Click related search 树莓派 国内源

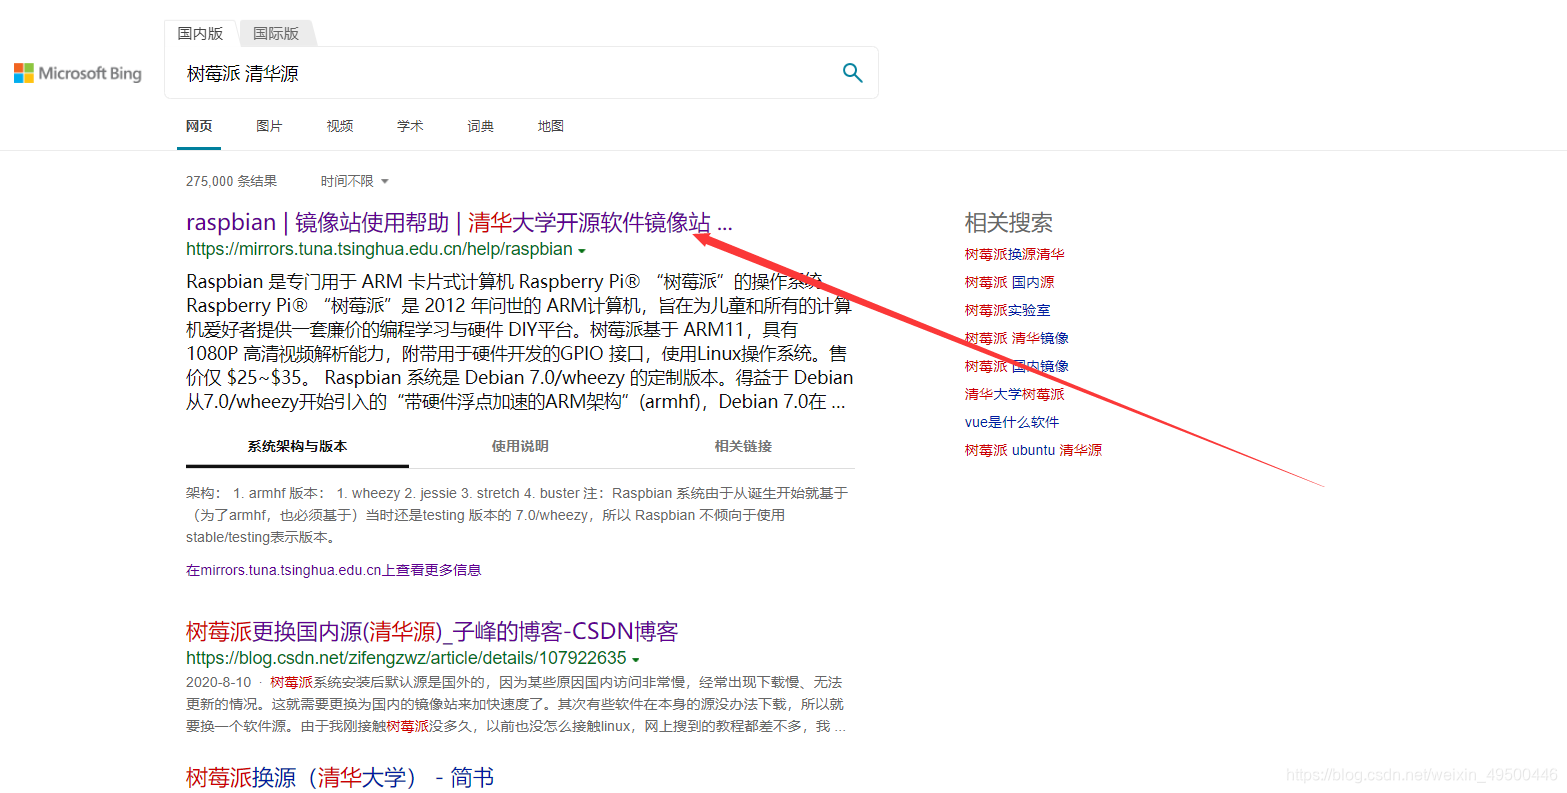click(1009, 282)
